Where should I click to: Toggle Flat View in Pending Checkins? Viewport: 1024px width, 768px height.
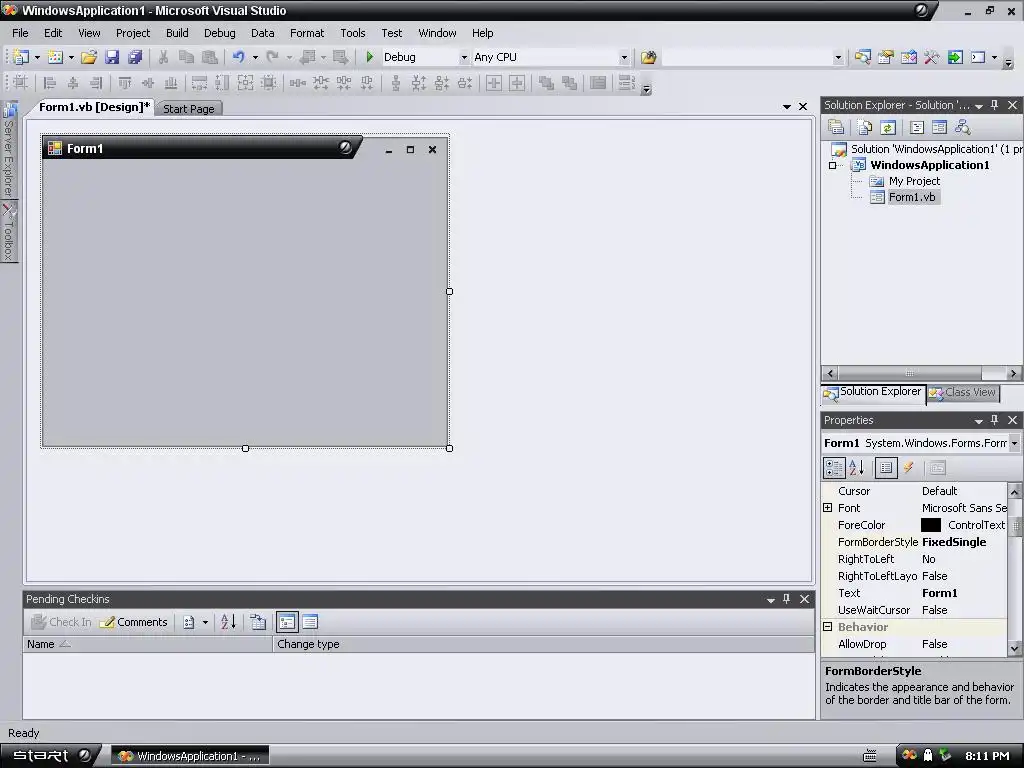click(x=287, y=622)
